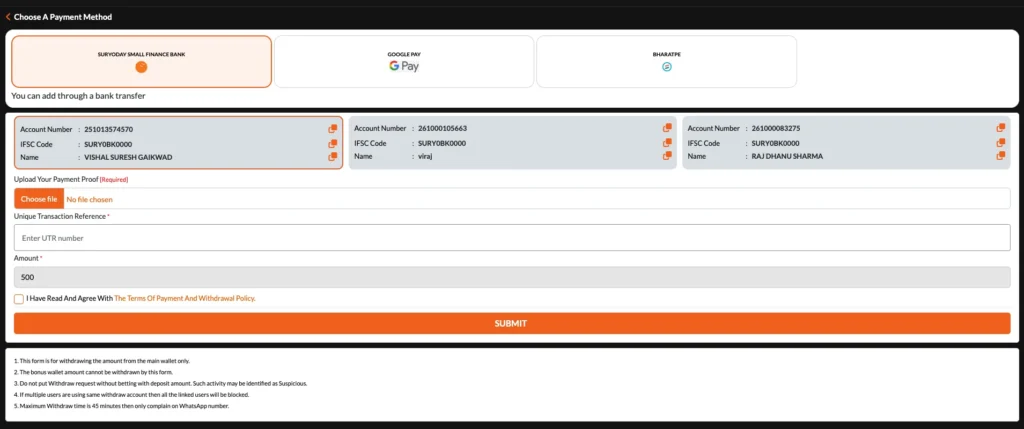Copy name RAJ DHANU SHARMA

tap(1000, 156)
